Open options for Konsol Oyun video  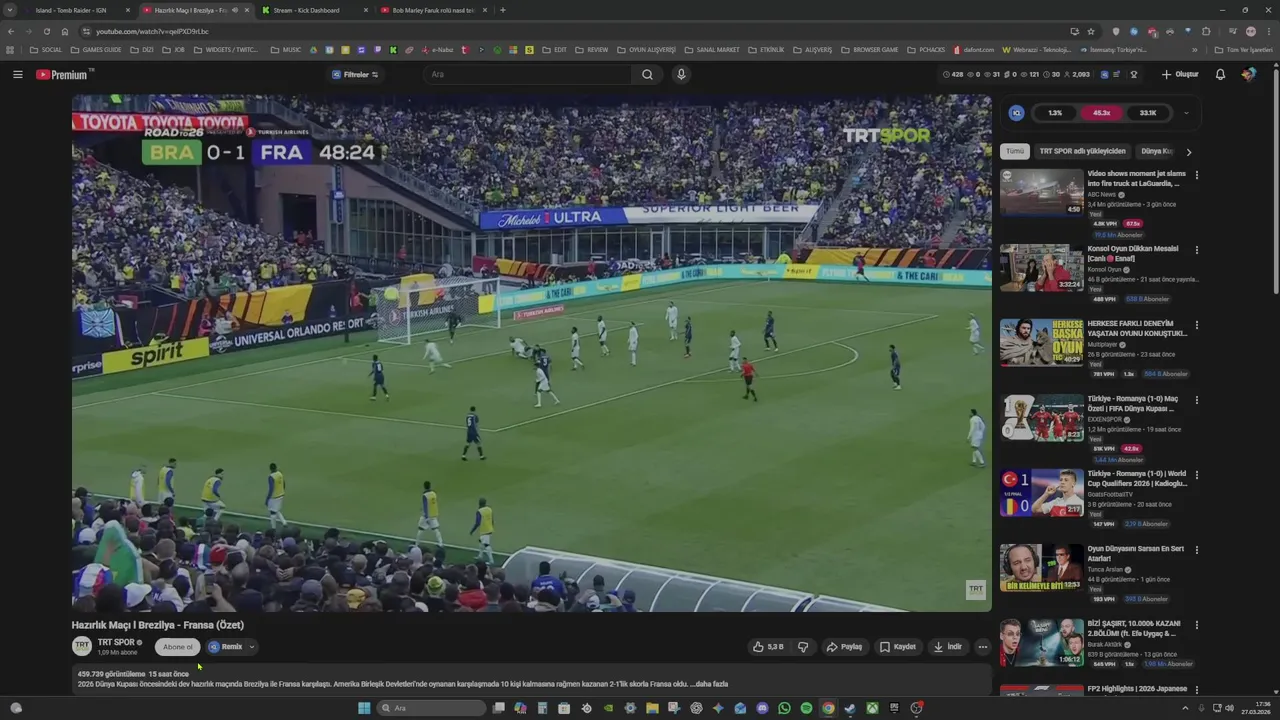pos(1196,250)
